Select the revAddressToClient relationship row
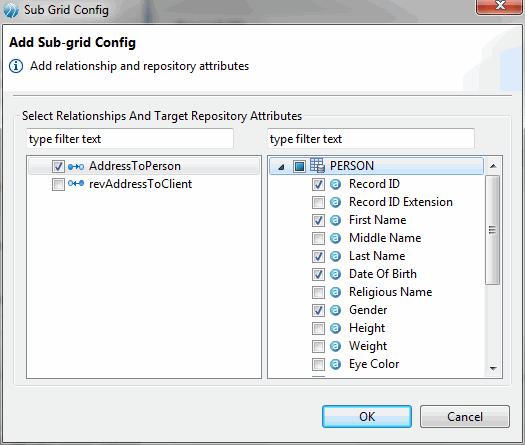This screenshot has width=525, height=445. [144, 184]
